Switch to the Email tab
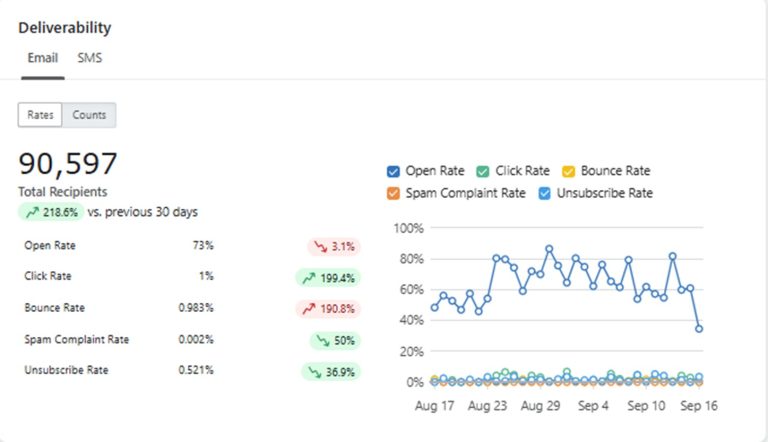The width and height of the screenshot is (768, 442). (x=42, y=58)
